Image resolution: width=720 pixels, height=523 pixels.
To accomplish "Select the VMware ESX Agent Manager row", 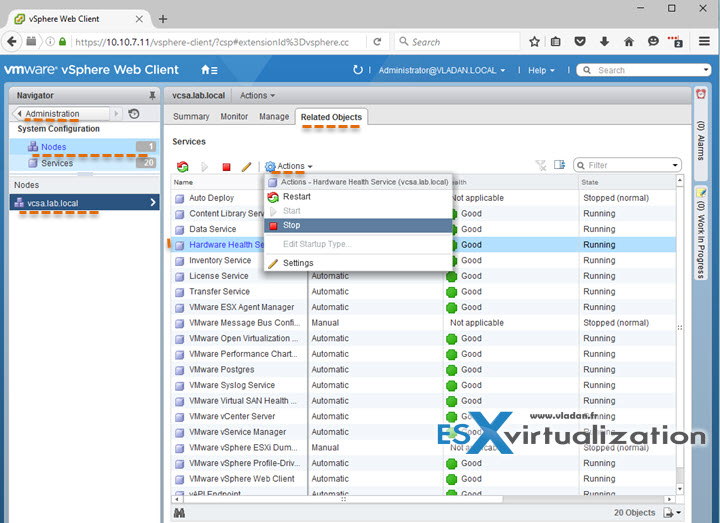I will [424, 307].
